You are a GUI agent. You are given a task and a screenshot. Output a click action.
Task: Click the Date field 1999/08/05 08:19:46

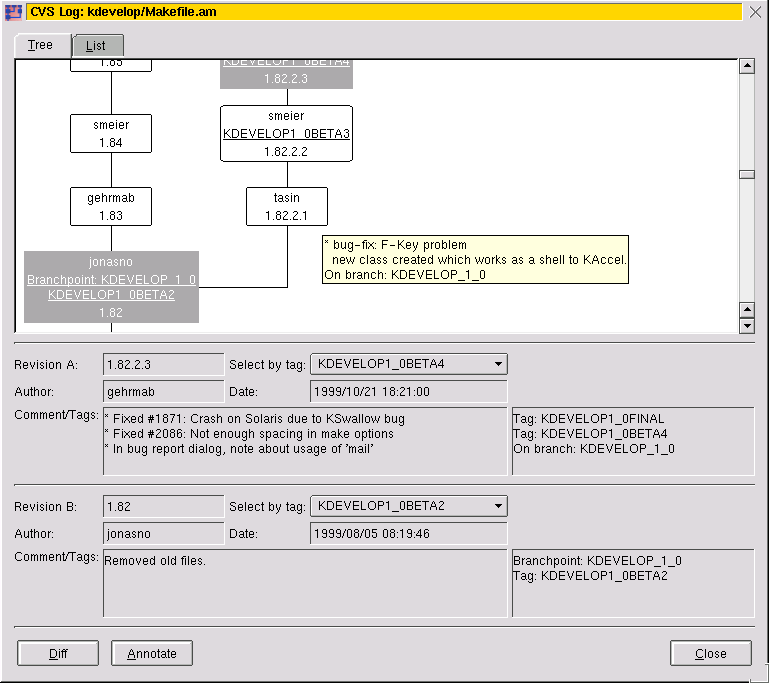click(409, 533)
